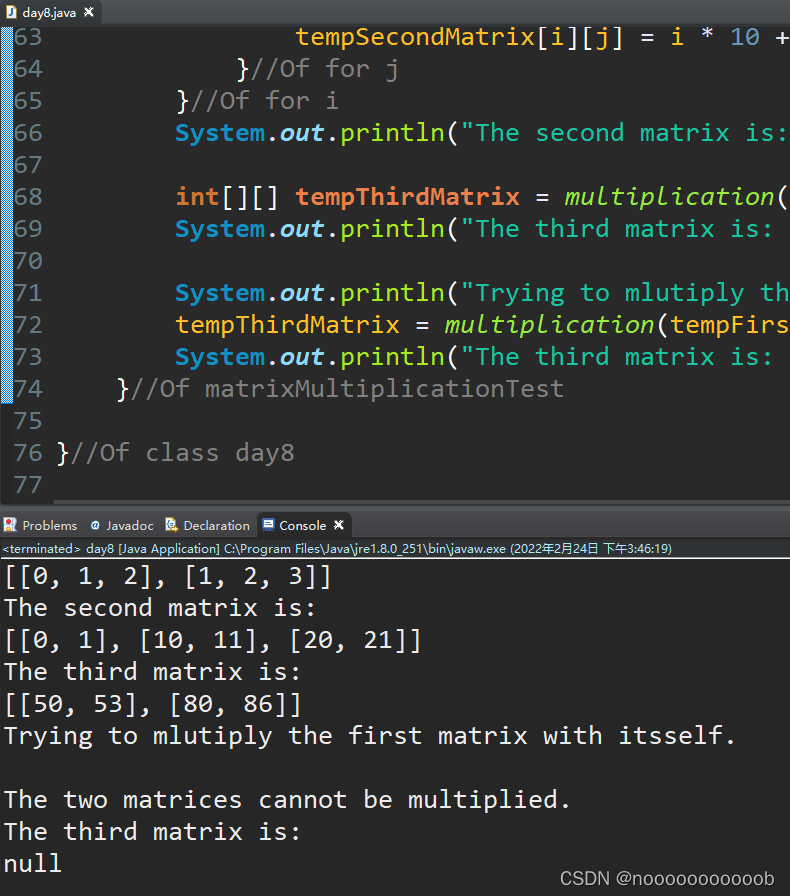This screenshot has height=896, width=790.
Task: Click the editor horizontal scrollbar
Action: (421, 502)
